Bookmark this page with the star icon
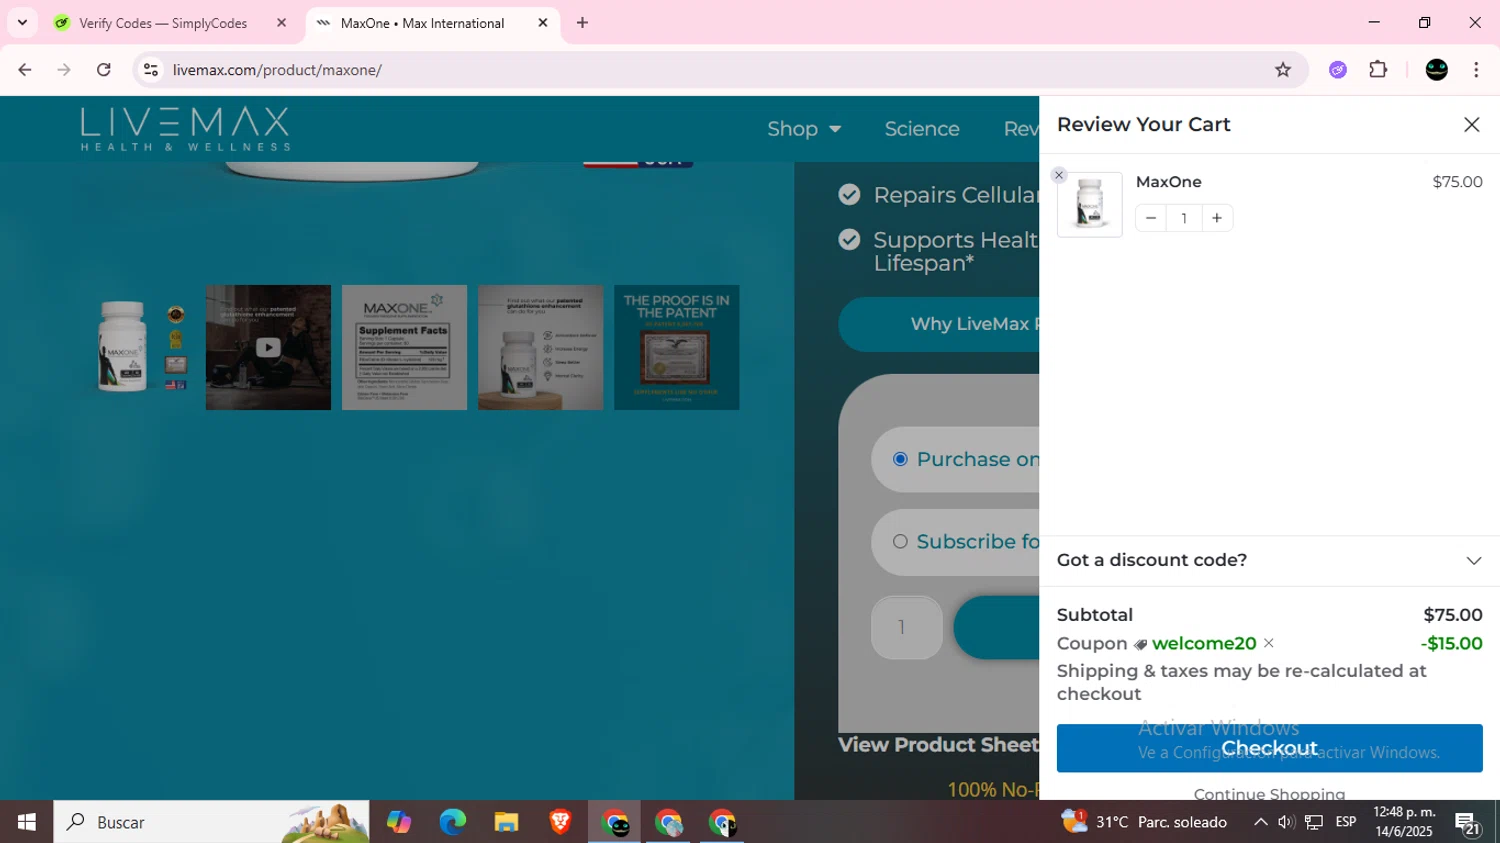This screenshot has height=843, width=1500. point(1283,70)
